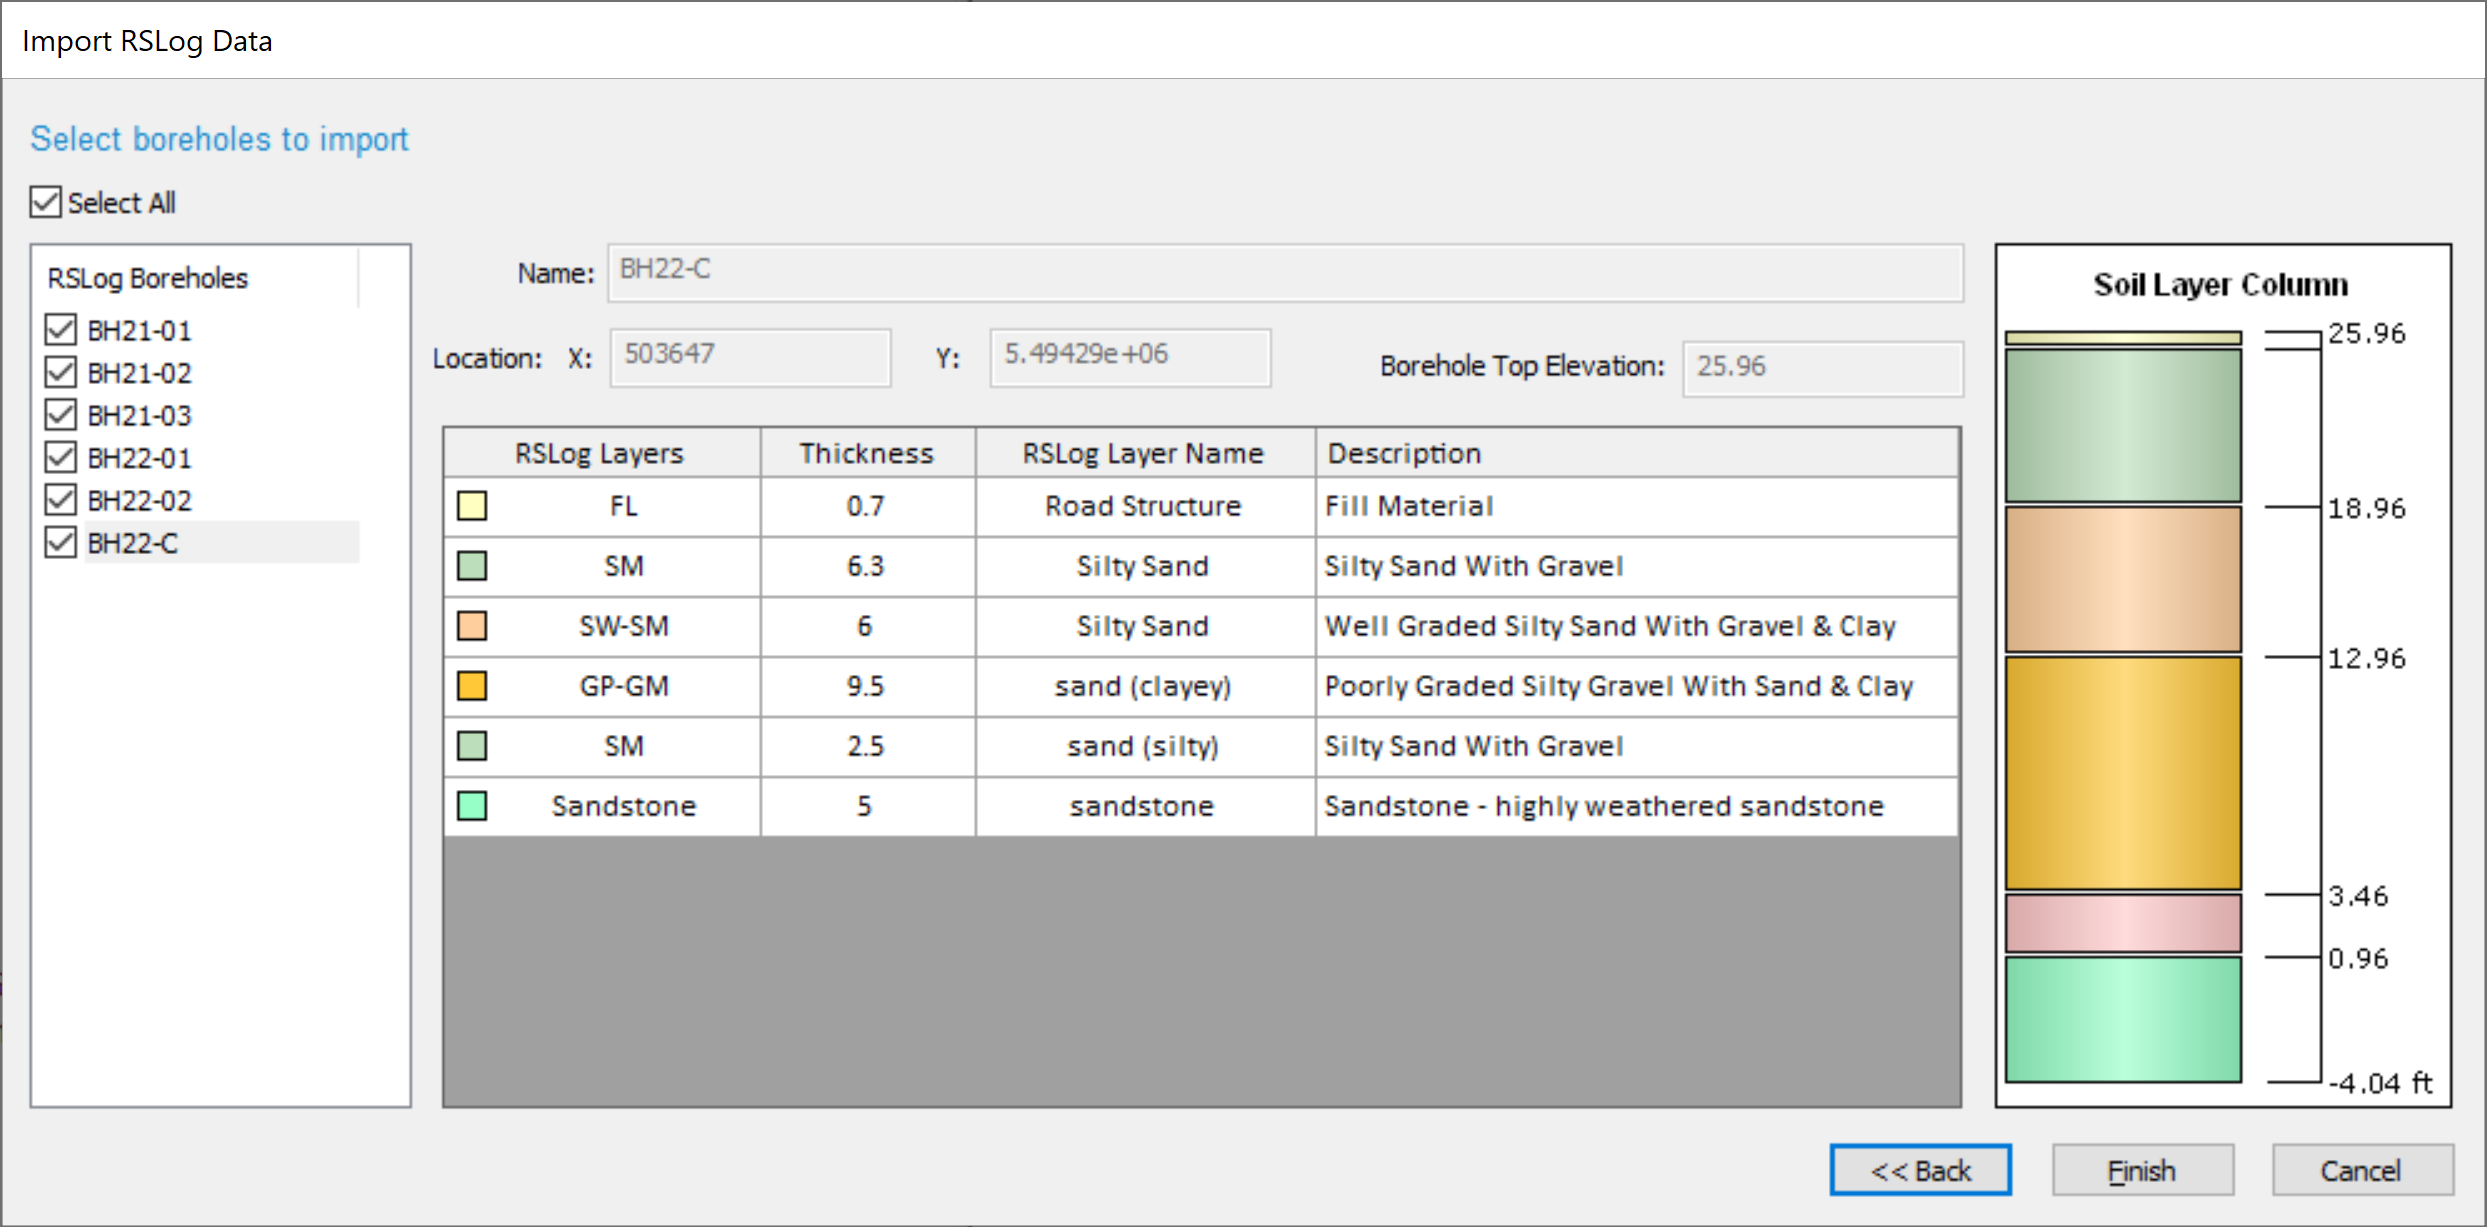Click the RSLog Layers column header
Screen dimensions: 2487x1227
pos(600,453)
